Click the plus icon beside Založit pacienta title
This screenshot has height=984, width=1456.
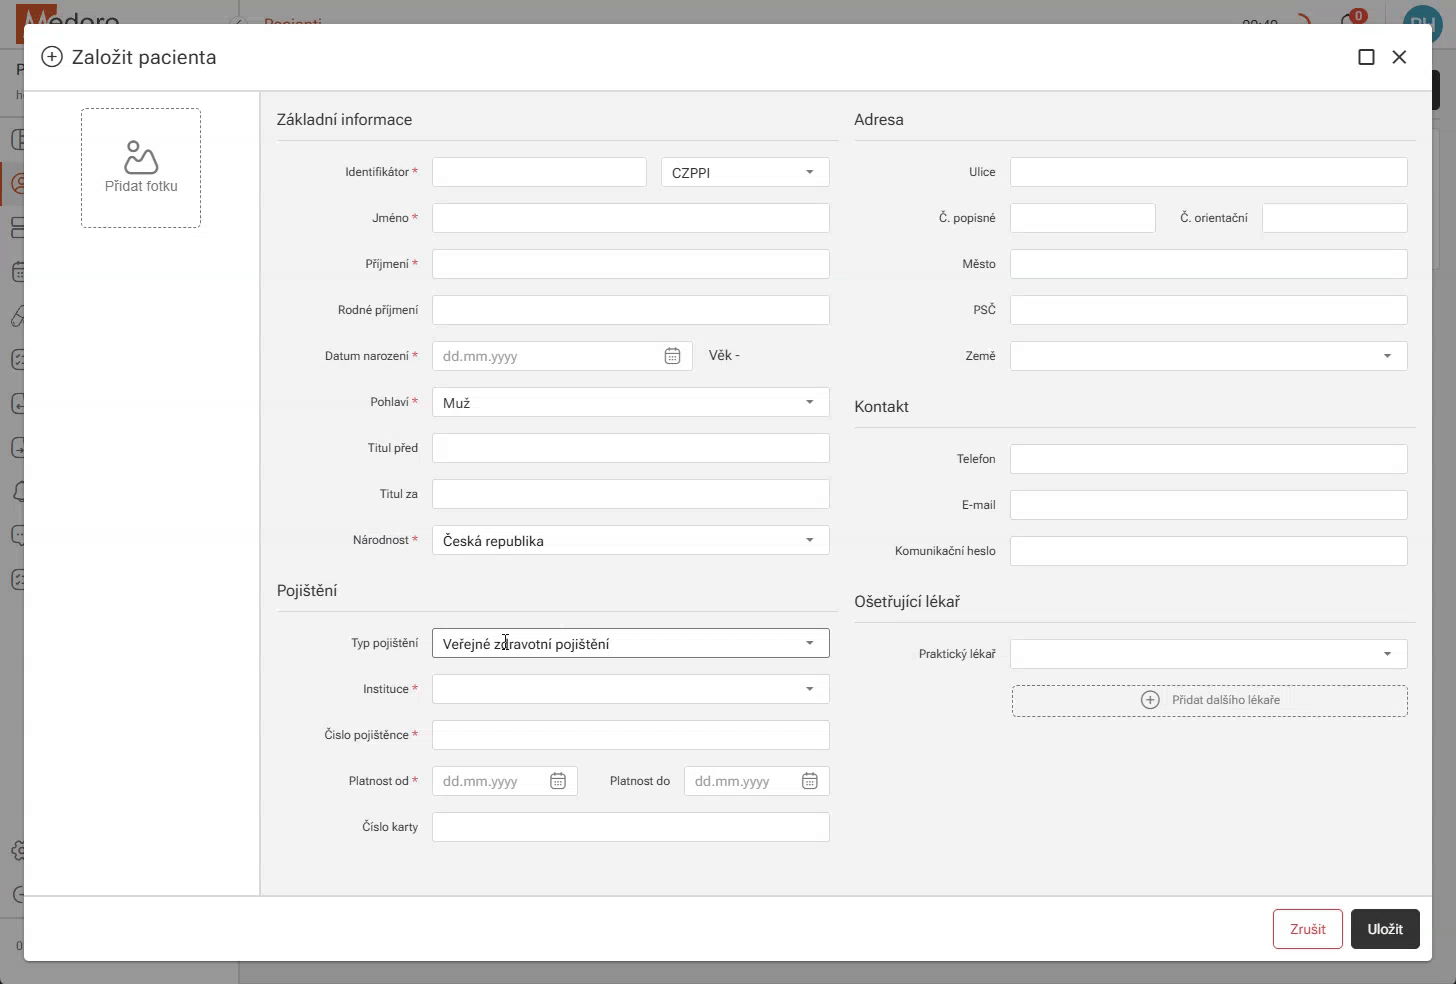[x=51, y=57]
